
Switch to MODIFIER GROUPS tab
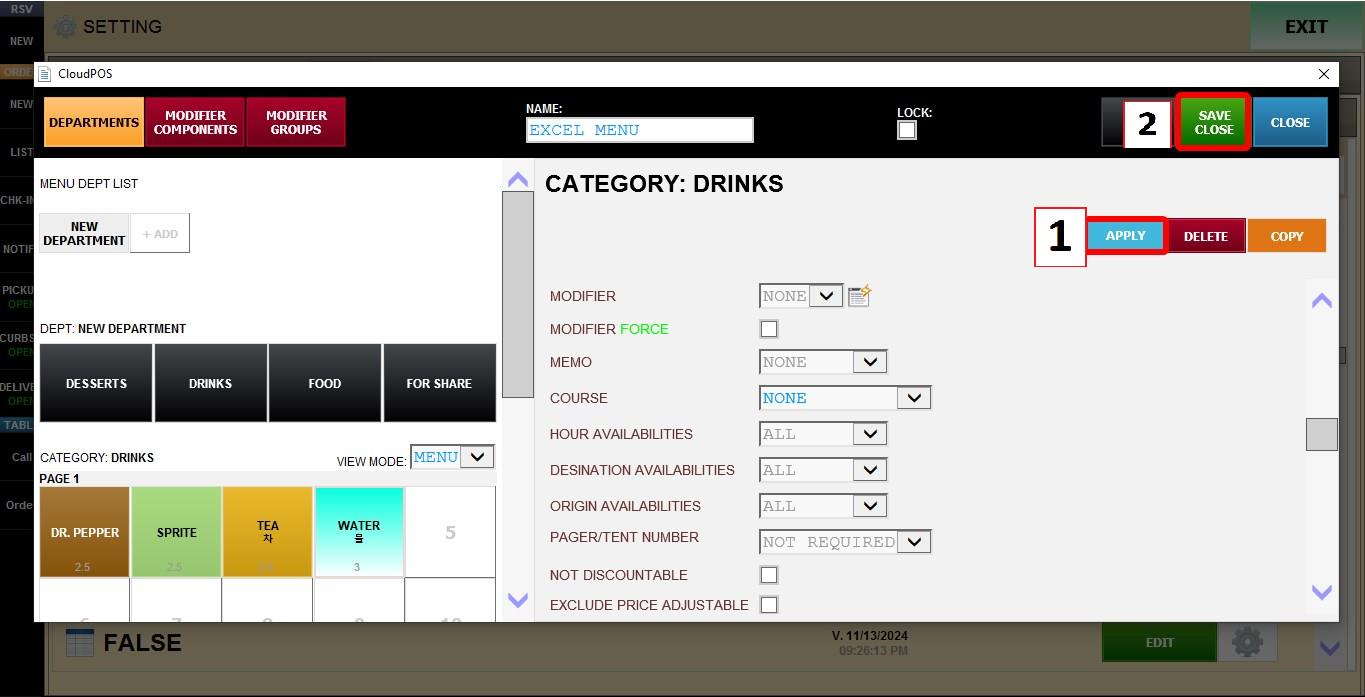coord(296,122)
